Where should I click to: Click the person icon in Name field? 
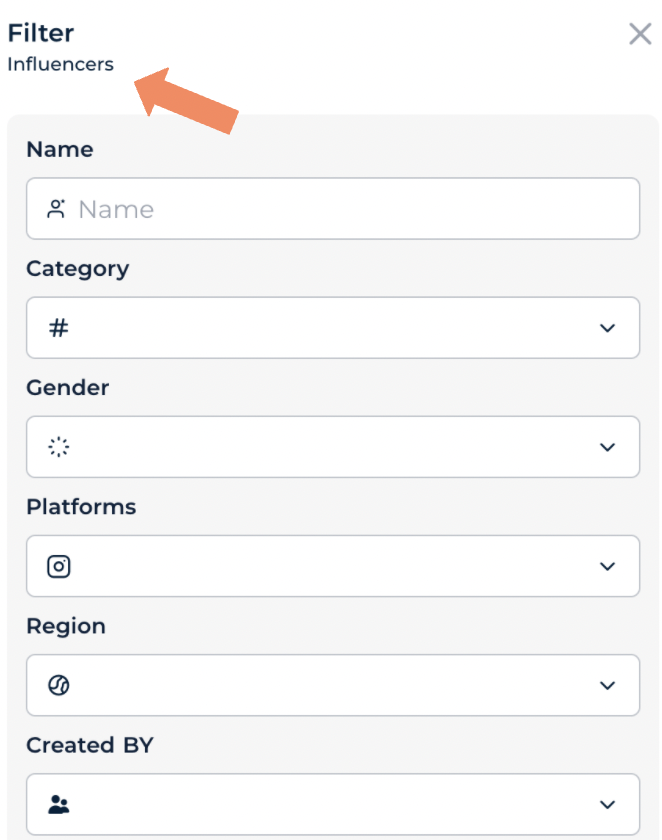tap(56, 209)
